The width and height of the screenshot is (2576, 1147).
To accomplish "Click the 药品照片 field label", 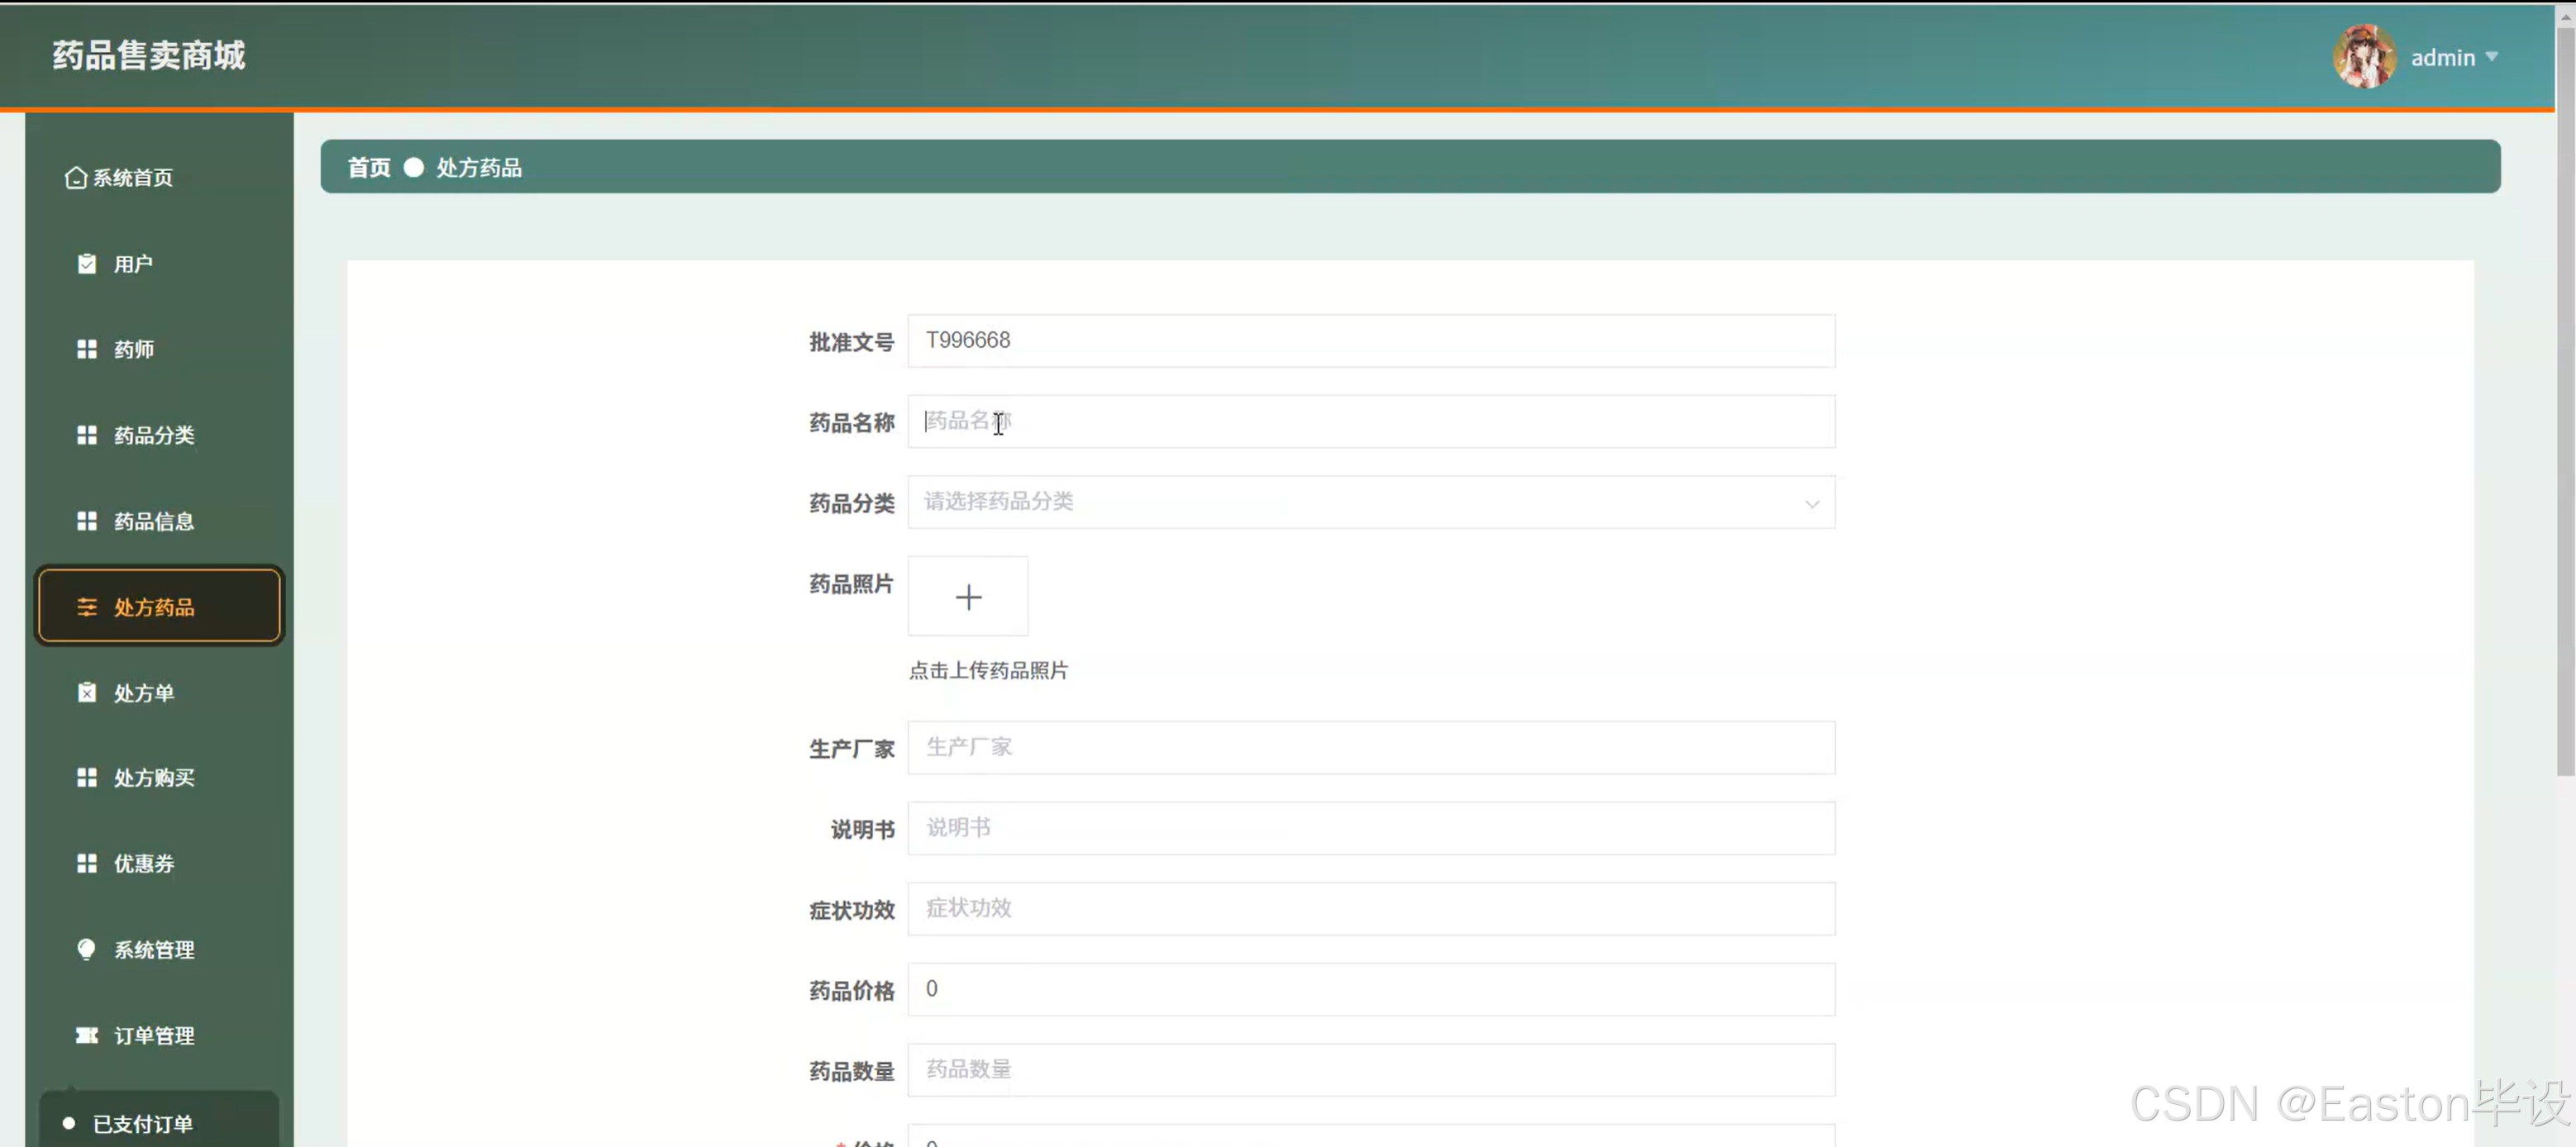I will [x=851, y=584].
